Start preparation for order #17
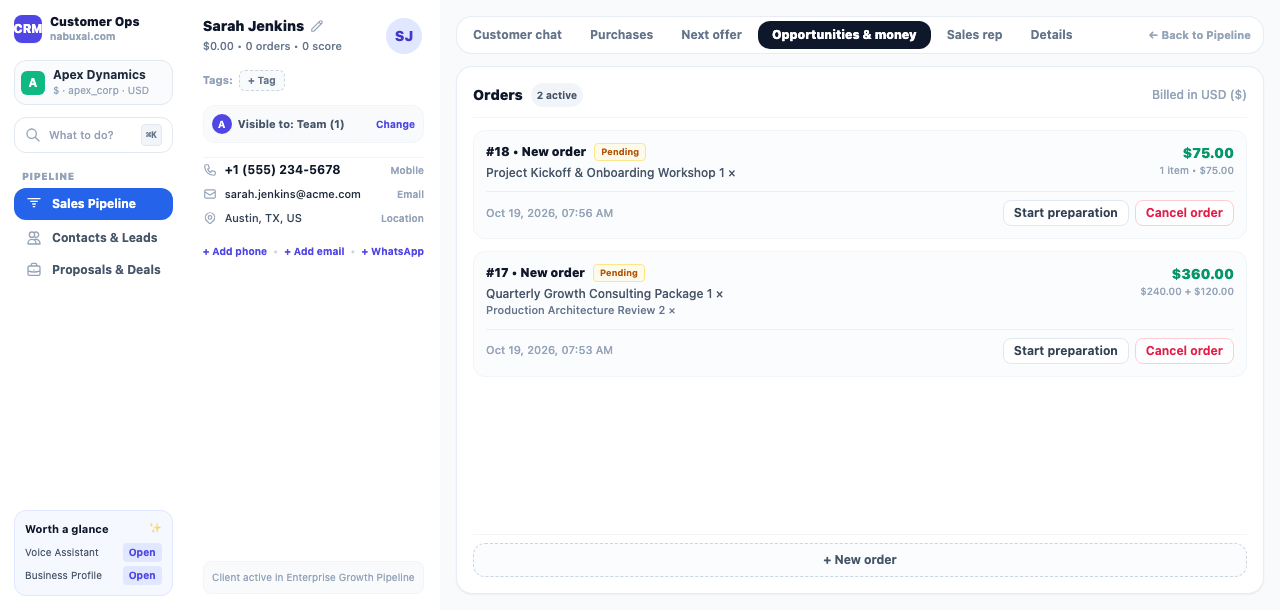 coord(1065,351)
